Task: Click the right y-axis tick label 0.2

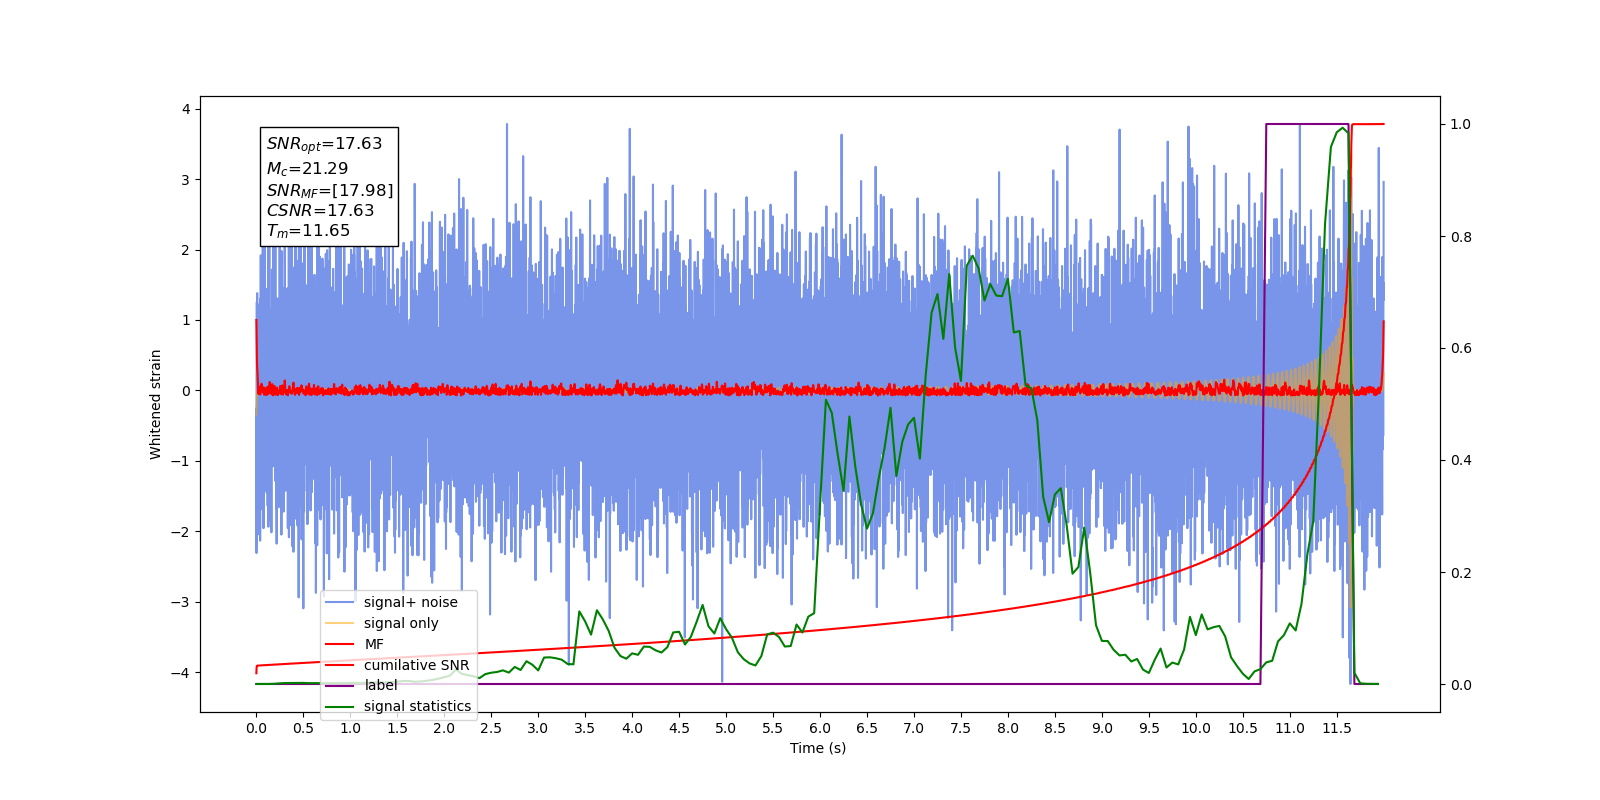Action: tap(1461, 573)
